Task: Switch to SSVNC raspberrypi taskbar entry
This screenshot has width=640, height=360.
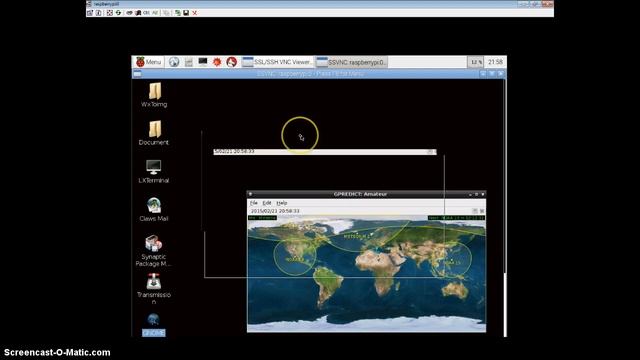Action: click(x=351, y=62)
